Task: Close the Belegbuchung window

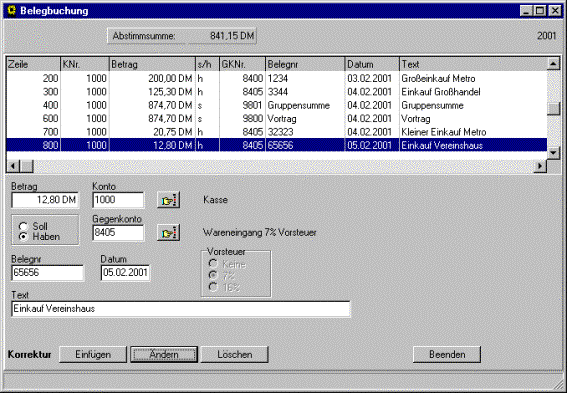Action: tap(555, 11)
